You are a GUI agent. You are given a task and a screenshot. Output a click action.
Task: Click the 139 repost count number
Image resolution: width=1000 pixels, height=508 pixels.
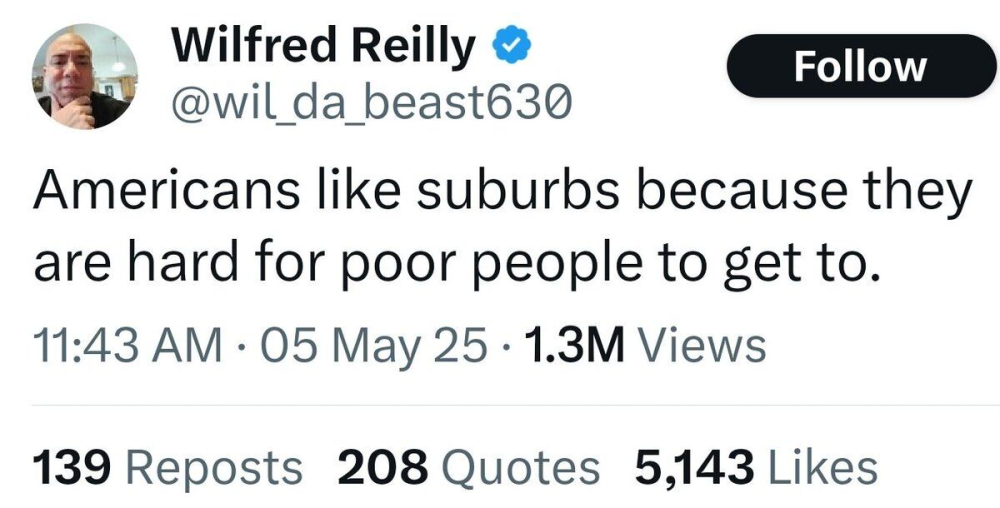click(71, 467)
